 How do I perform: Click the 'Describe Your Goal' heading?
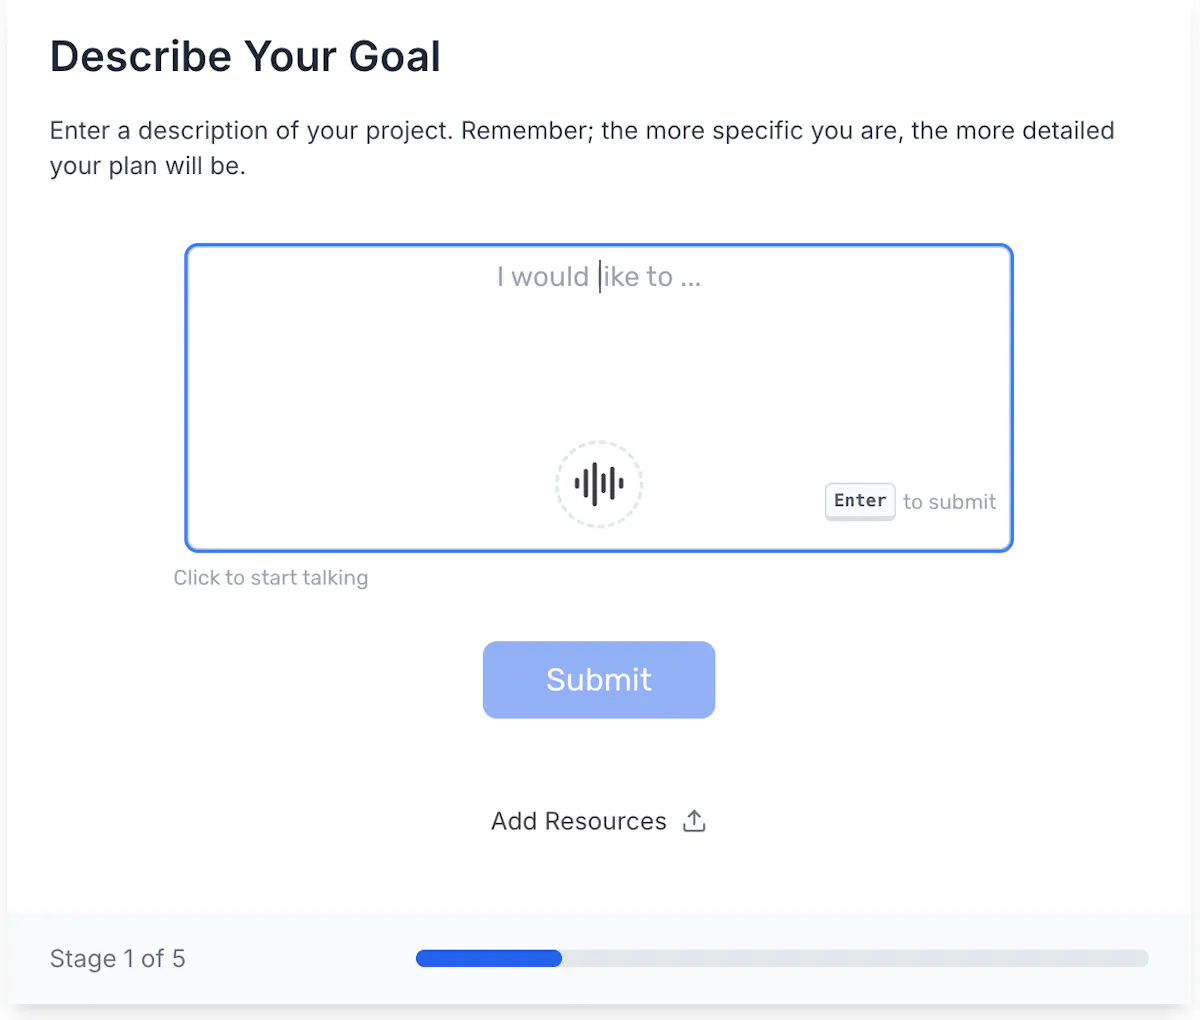245,56
